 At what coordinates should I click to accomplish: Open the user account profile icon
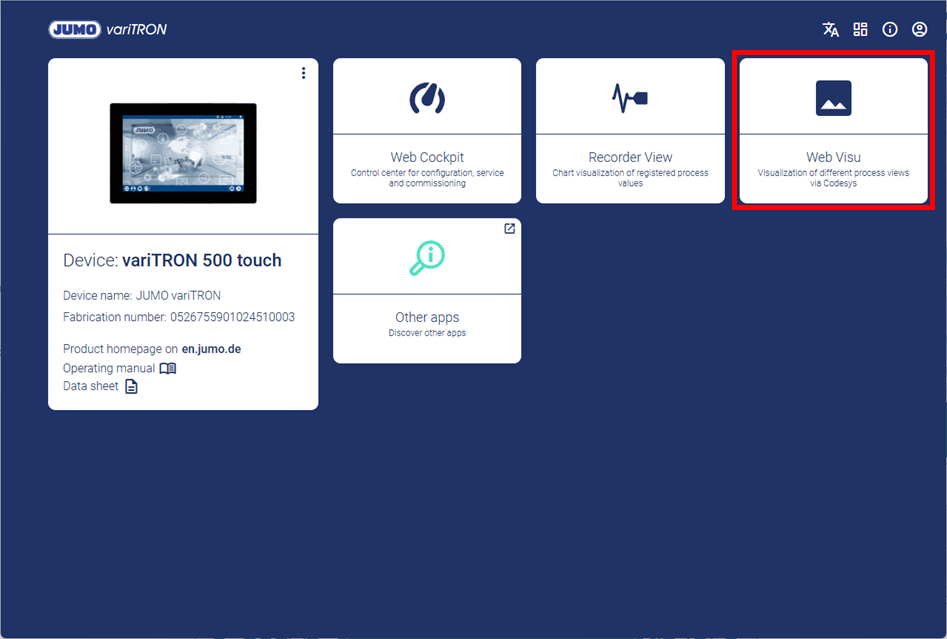click(920, 29)
